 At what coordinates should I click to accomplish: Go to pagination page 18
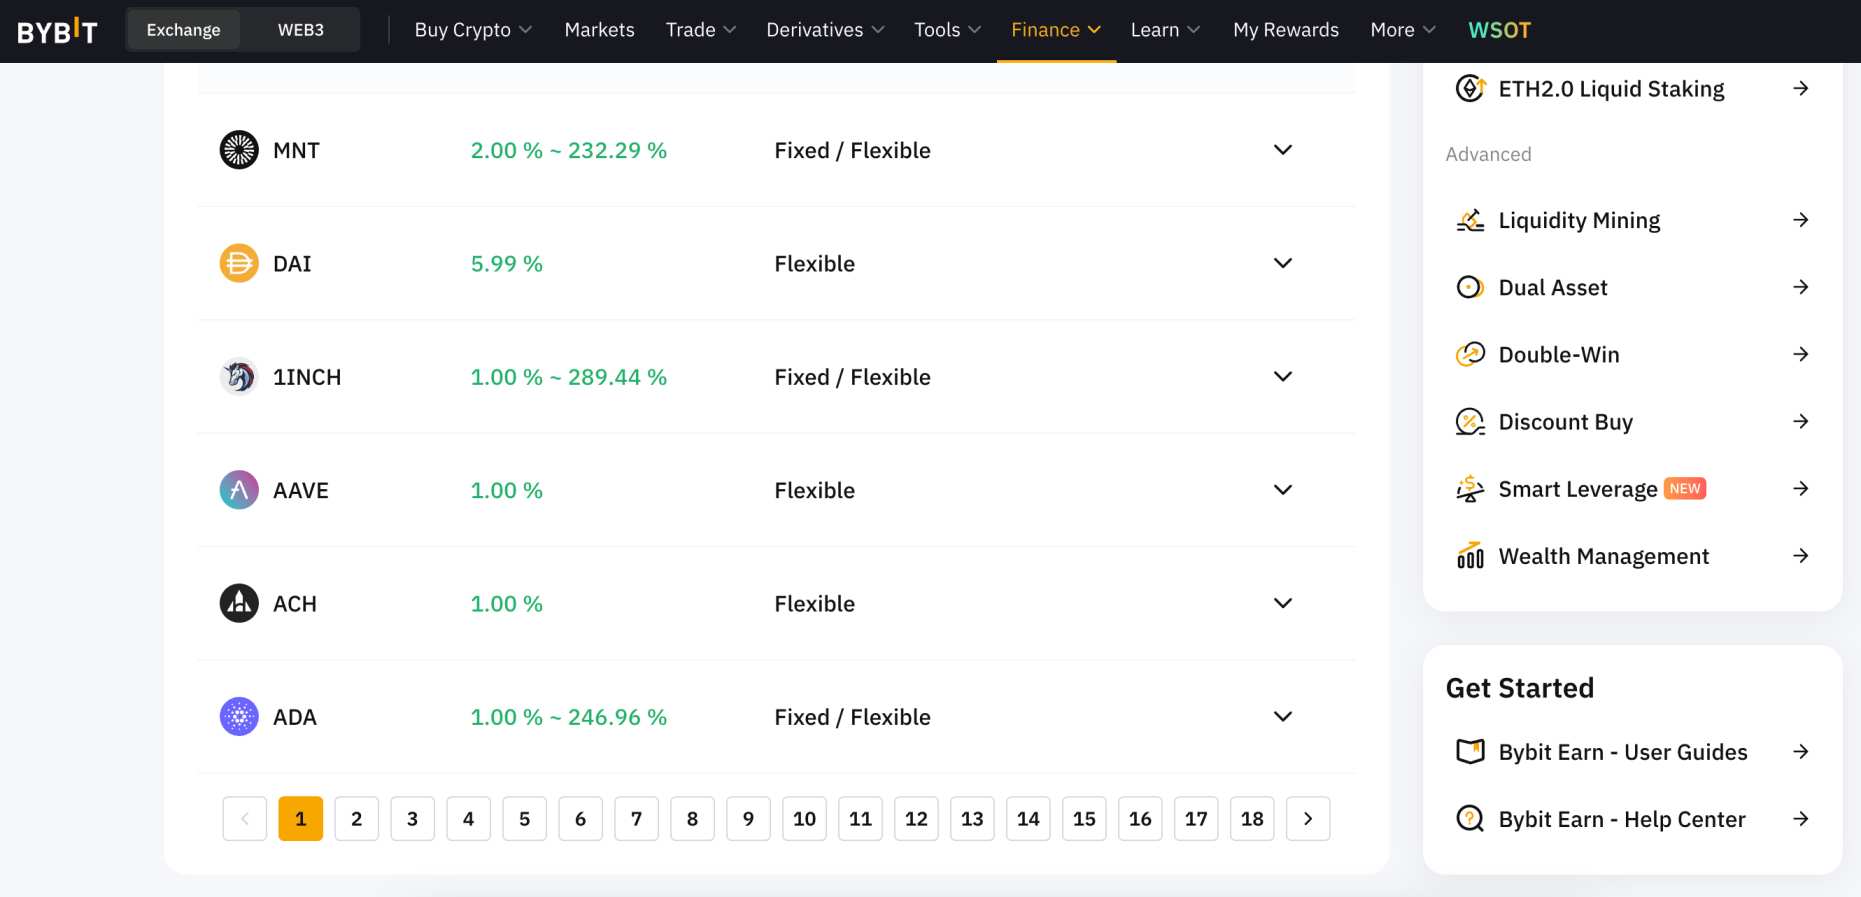pos(1253,819)
